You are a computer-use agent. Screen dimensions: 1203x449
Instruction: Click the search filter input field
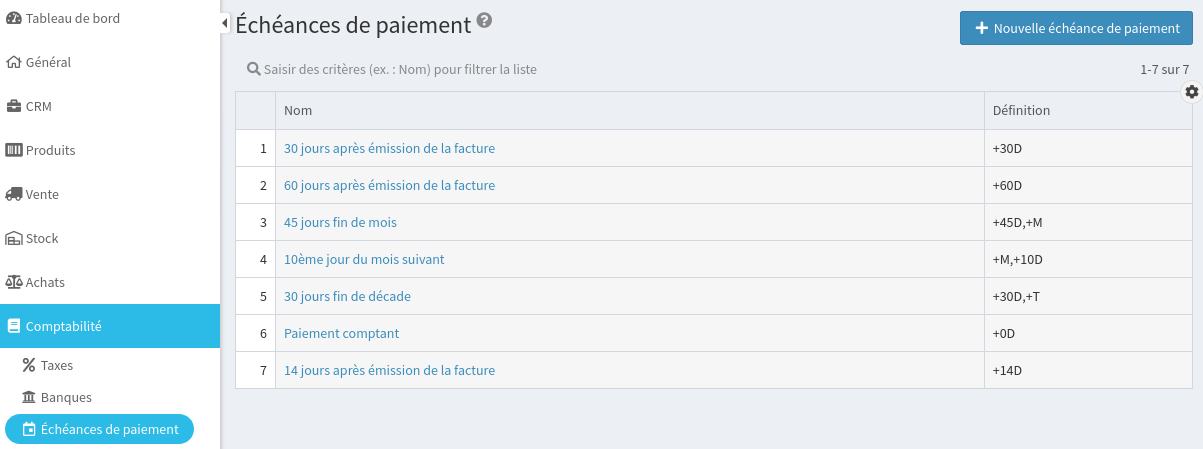tap(400, 70)
